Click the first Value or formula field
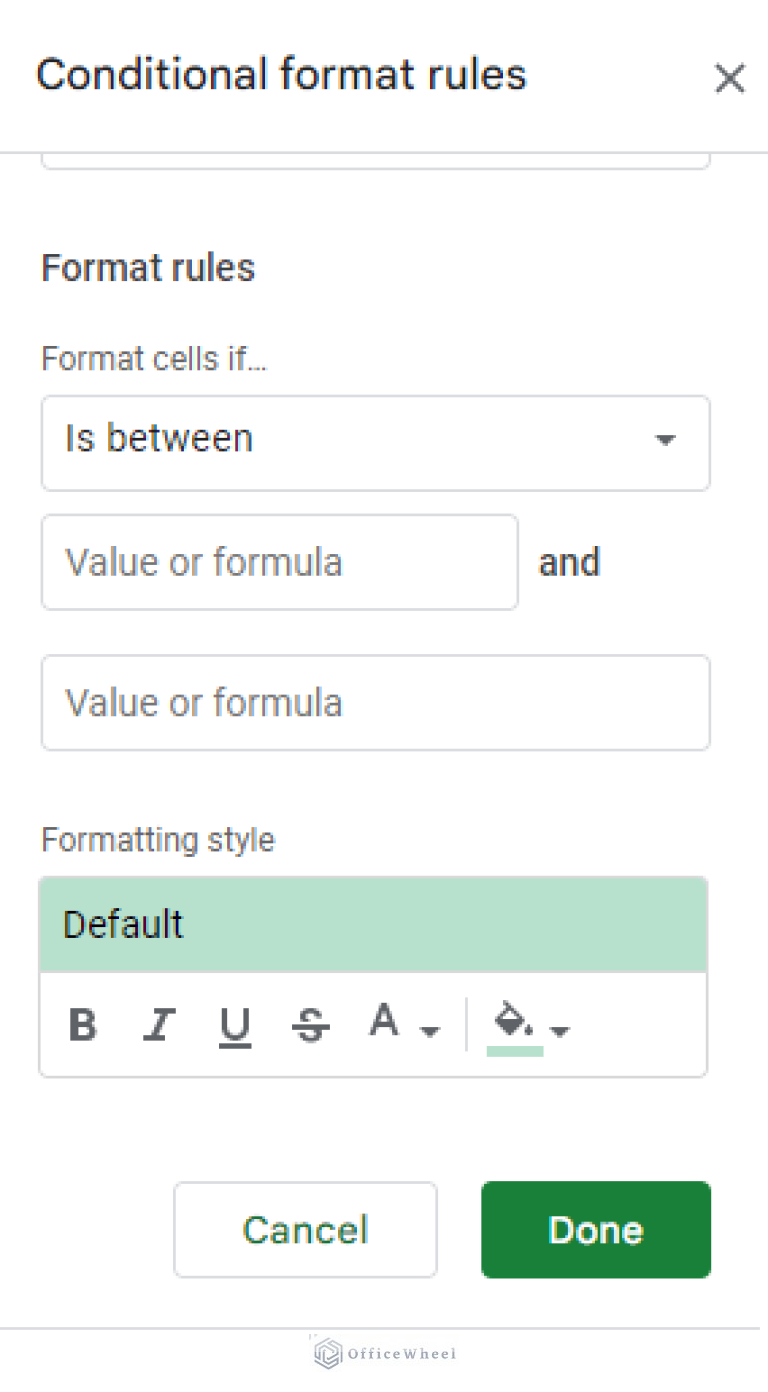Viewport: 768px width, 1392px height. (x=280, y=562)
